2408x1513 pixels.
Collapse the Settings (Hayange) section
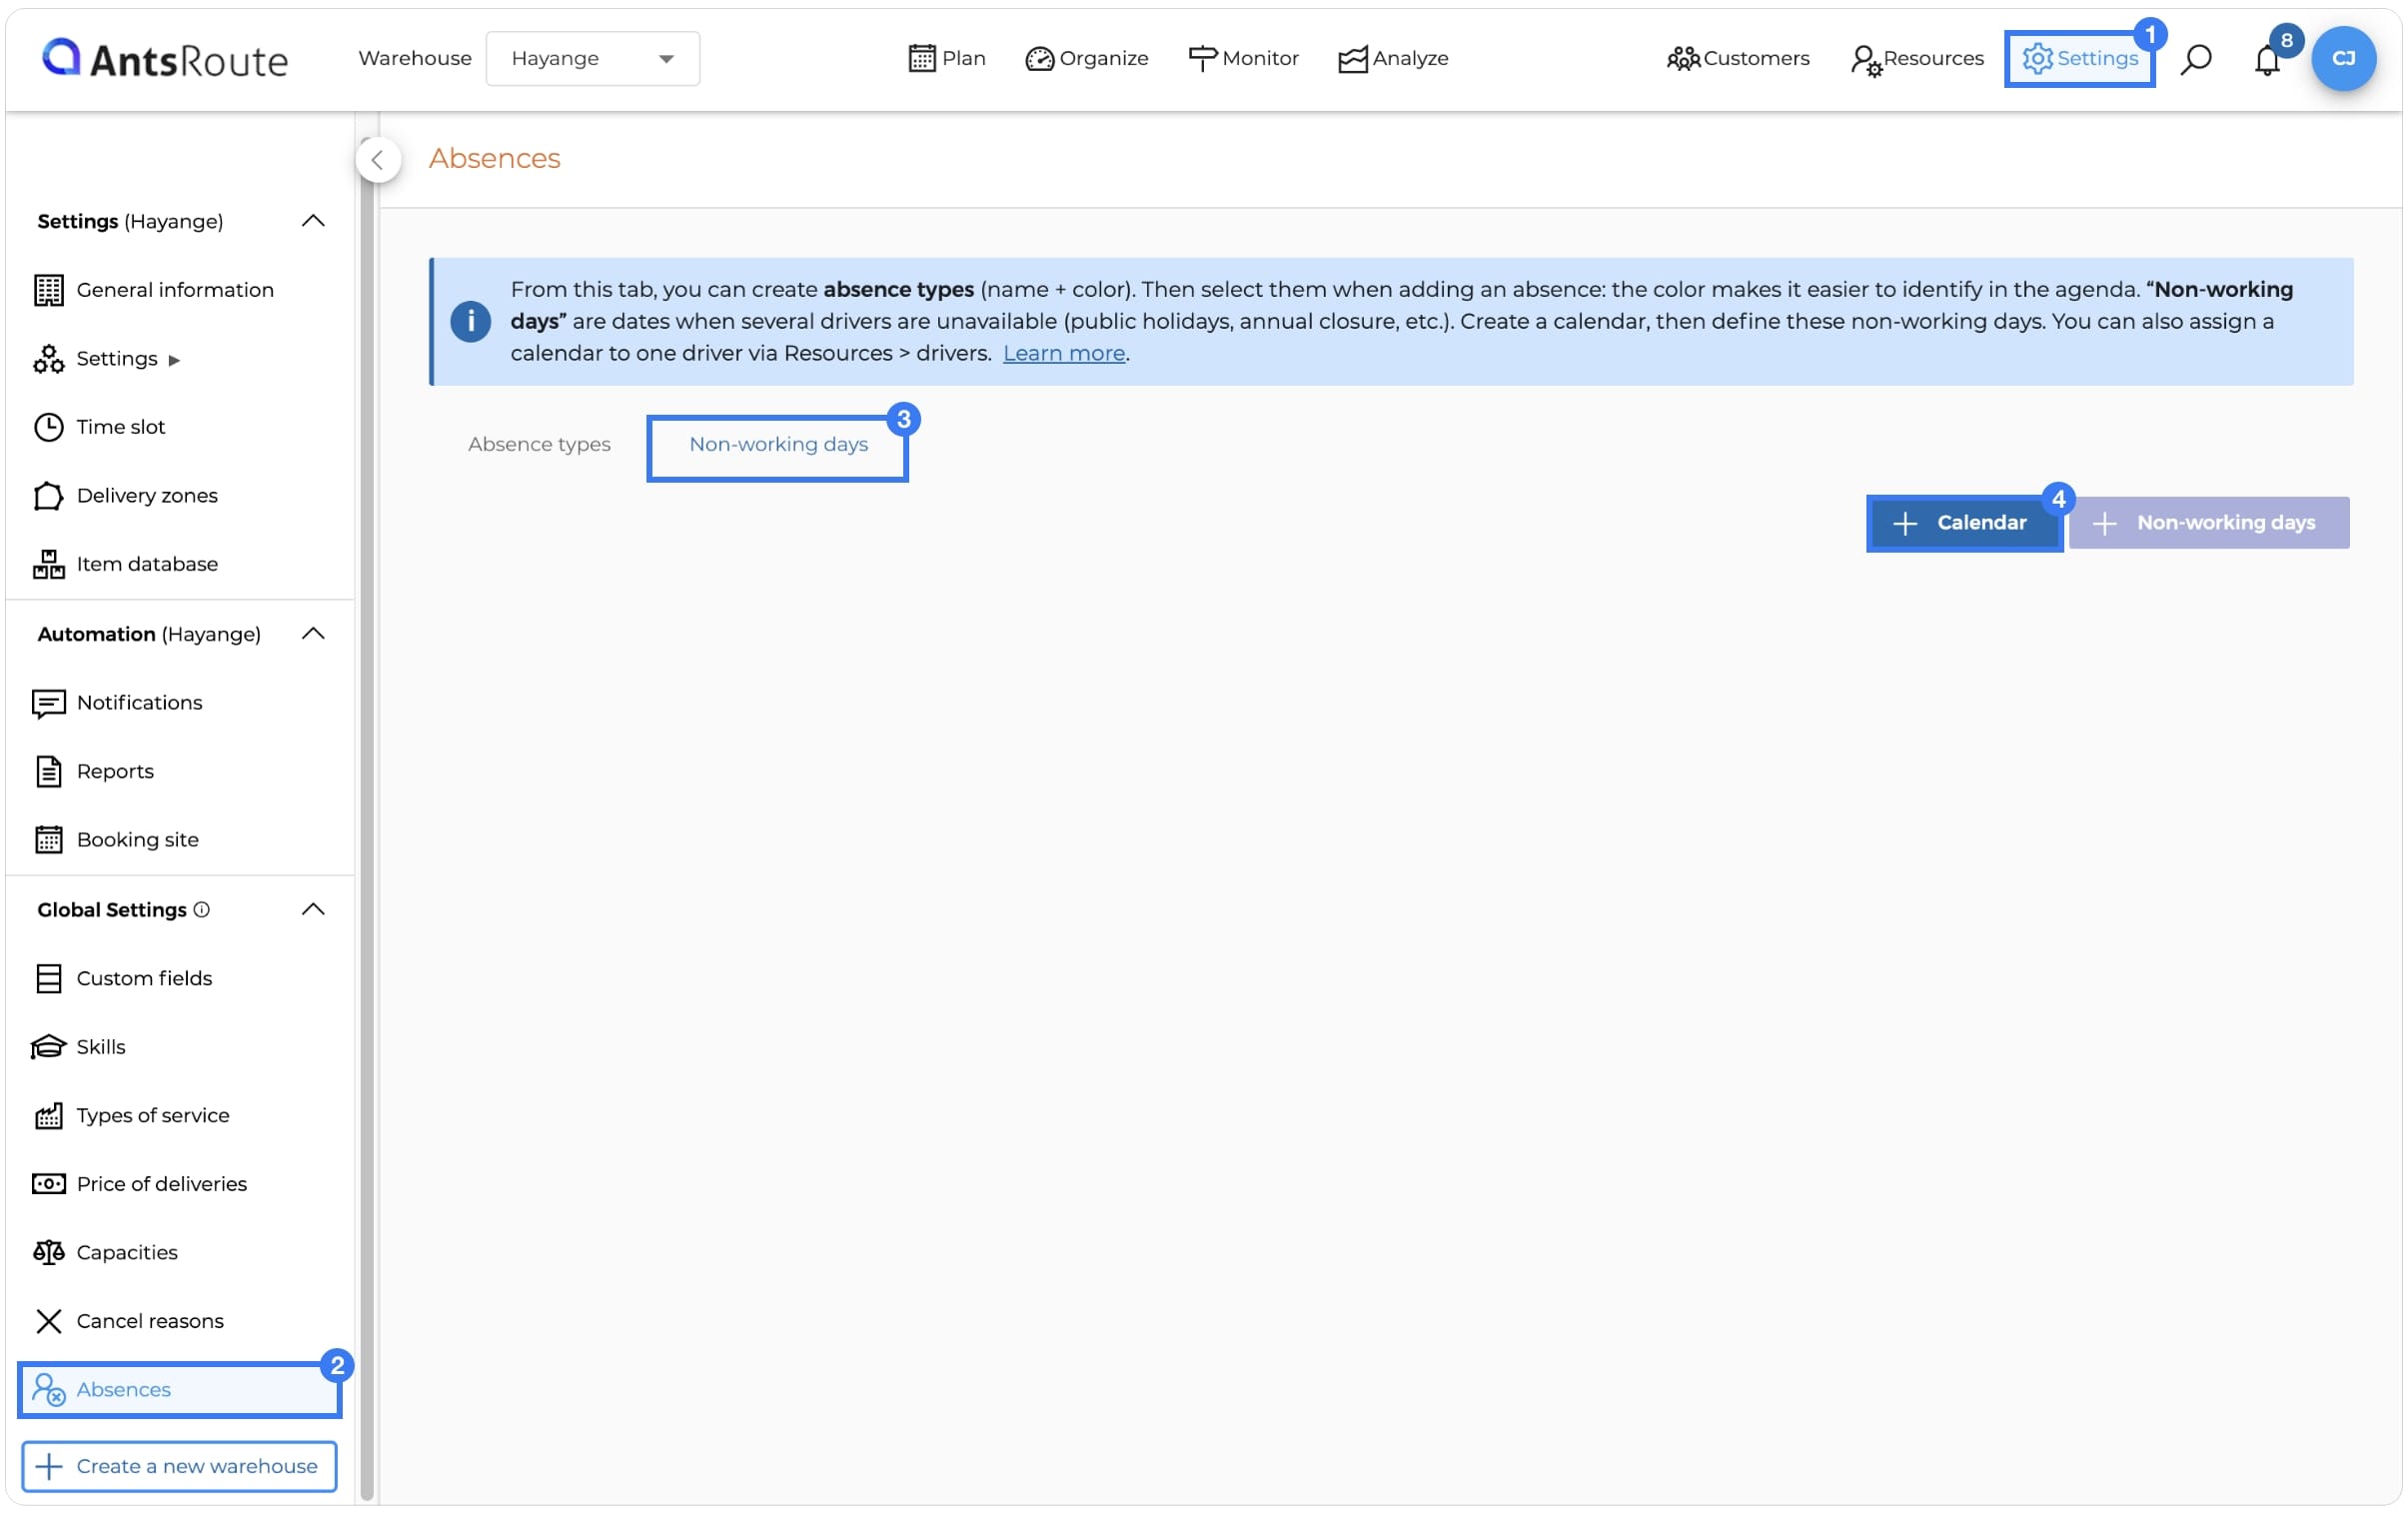pyautogui.click(x=313, y=221)
